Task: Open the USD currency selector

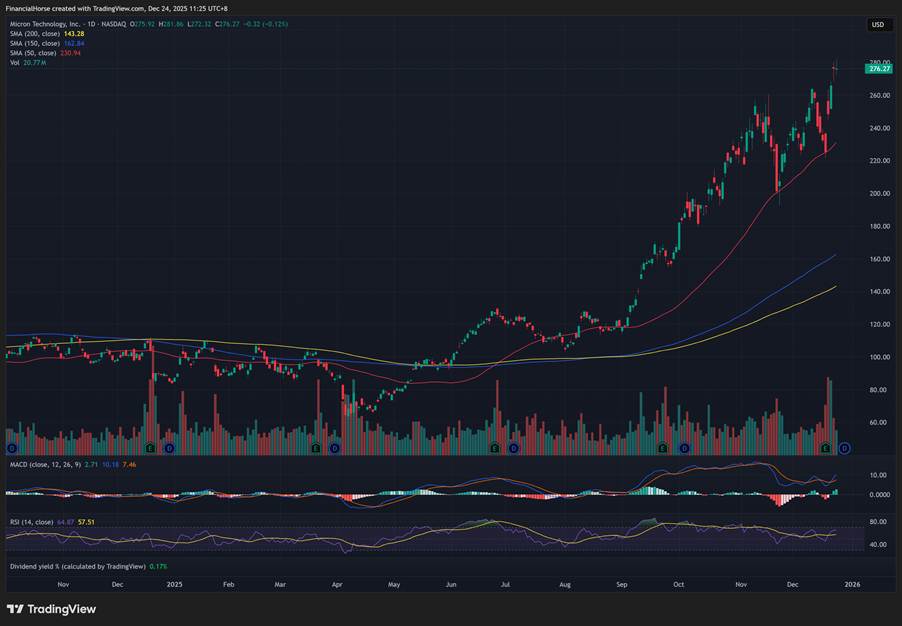Action: coord(877,25)
